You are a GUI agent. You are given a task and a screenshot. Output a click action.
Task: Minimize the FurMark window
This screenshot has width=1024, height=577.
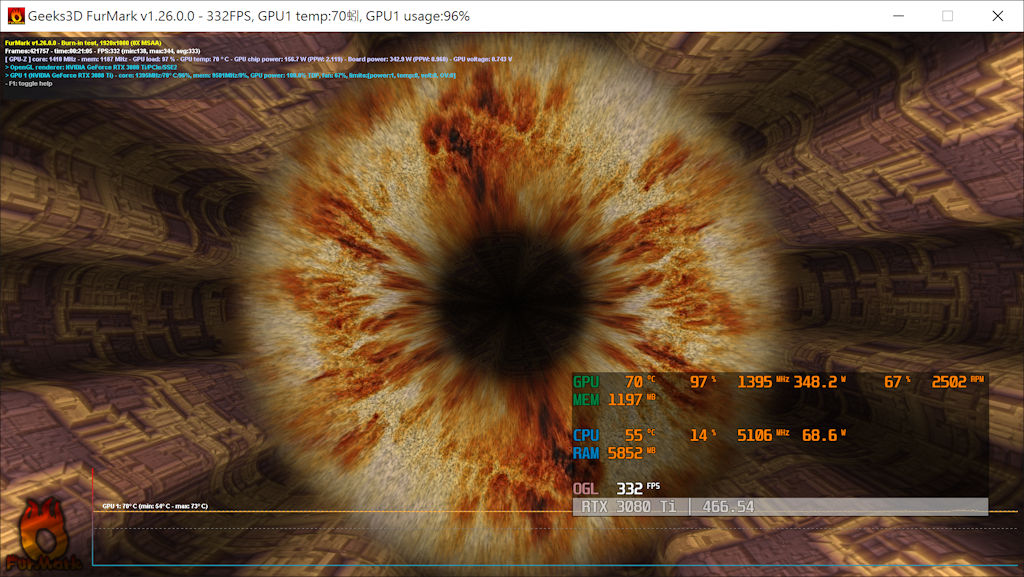coord(899,16)
